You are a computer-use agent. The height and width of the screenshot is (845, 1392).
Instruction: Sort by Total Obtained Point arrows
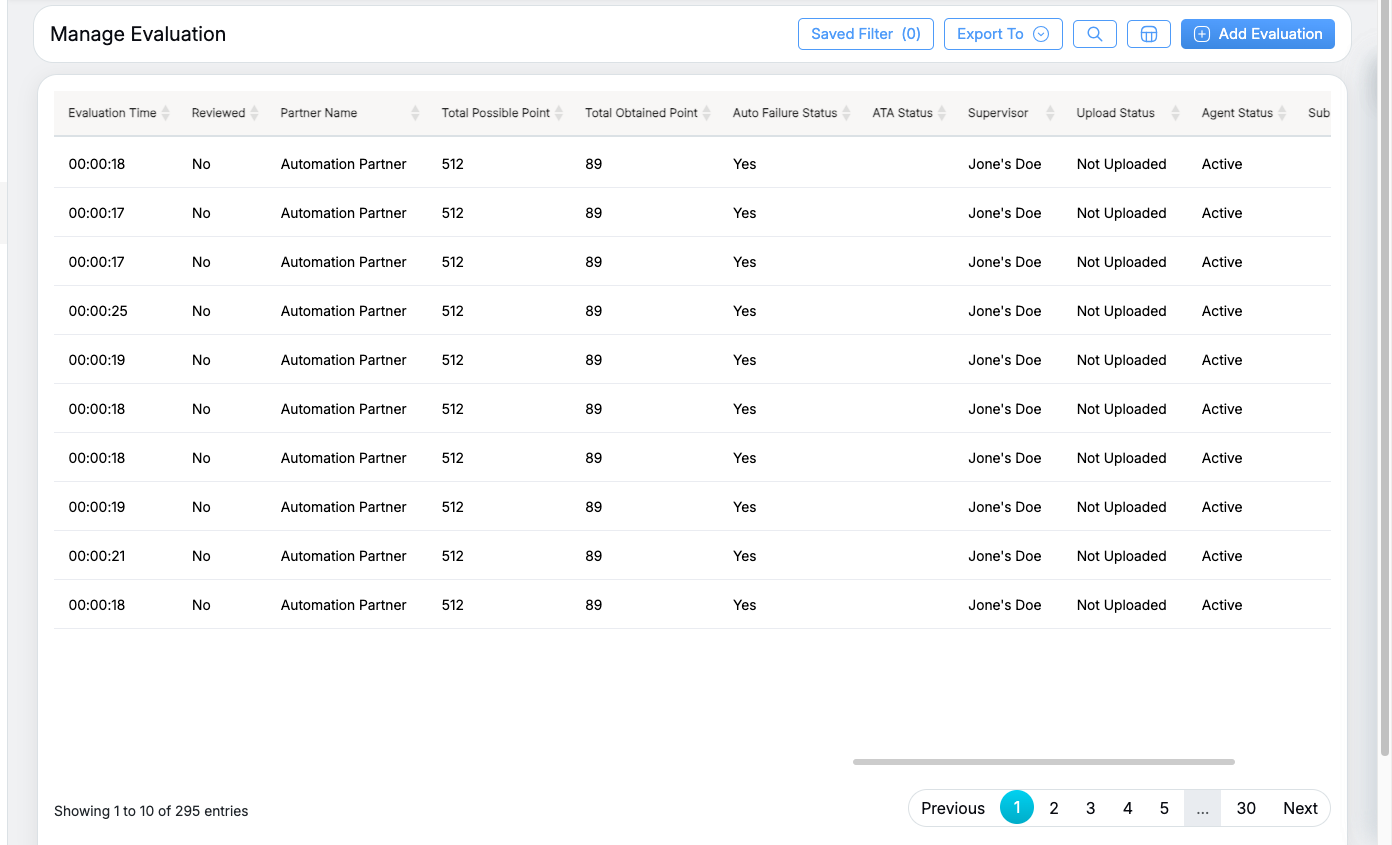(x=707, y=113)
